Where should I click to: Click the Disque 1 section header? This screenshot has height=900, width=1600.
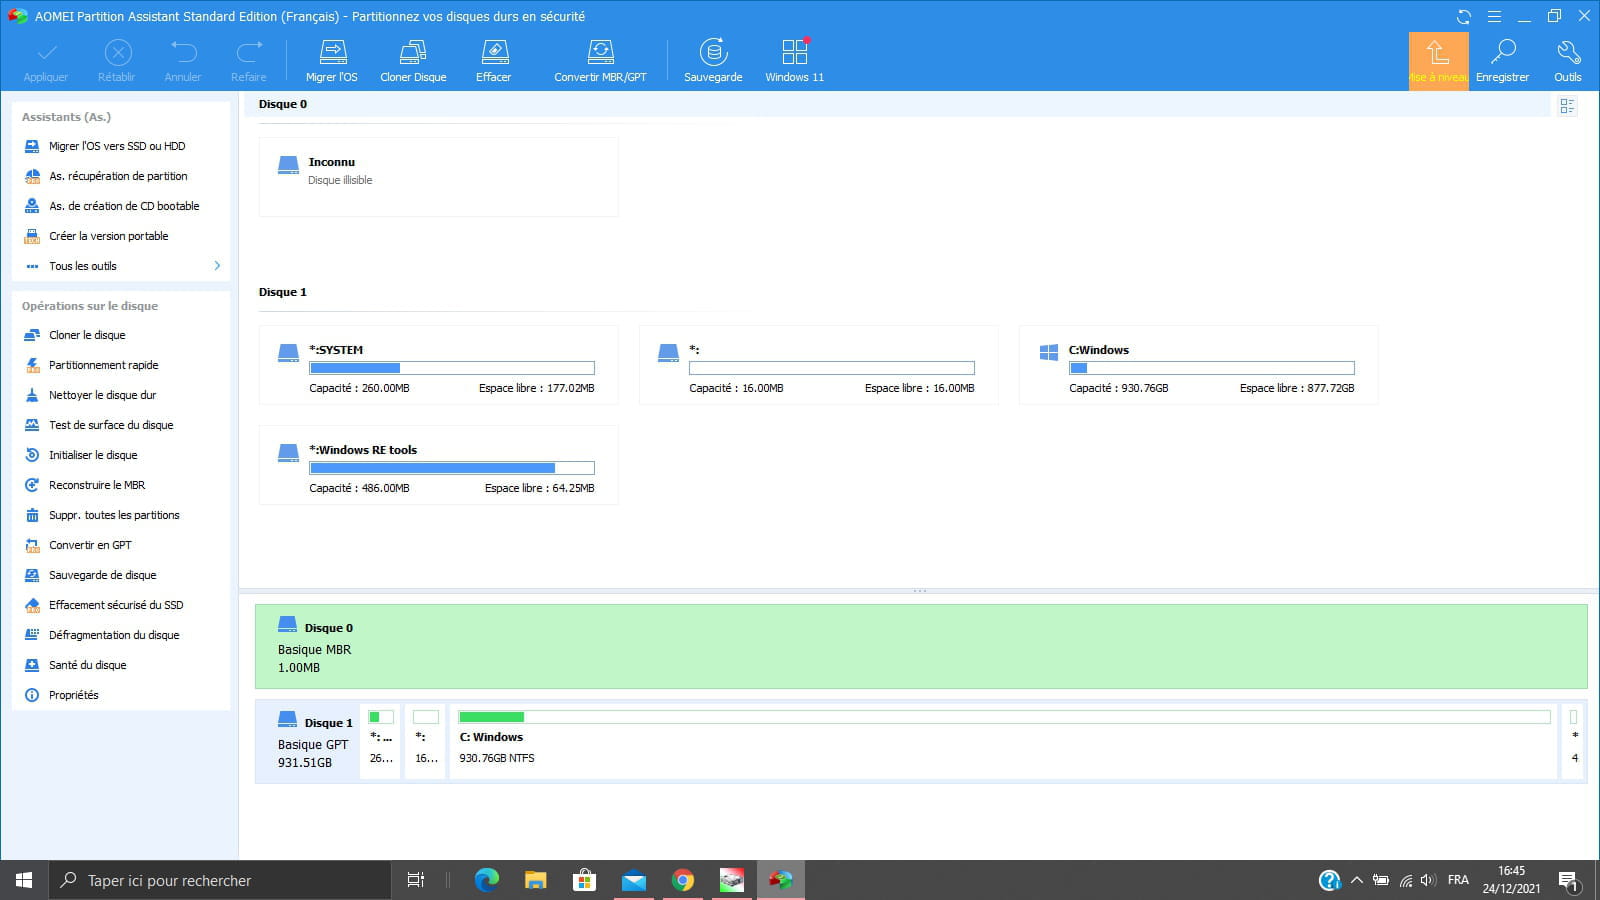coord(283,292)
